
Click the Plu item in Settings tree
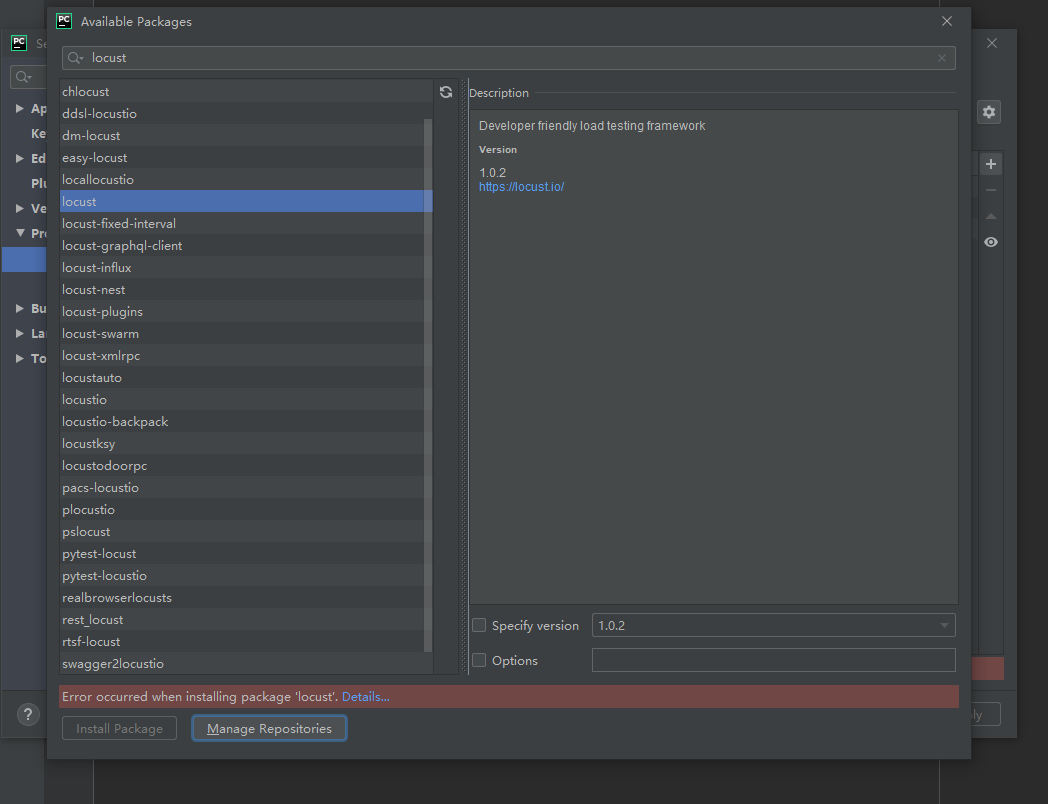[x=38, y=183]
